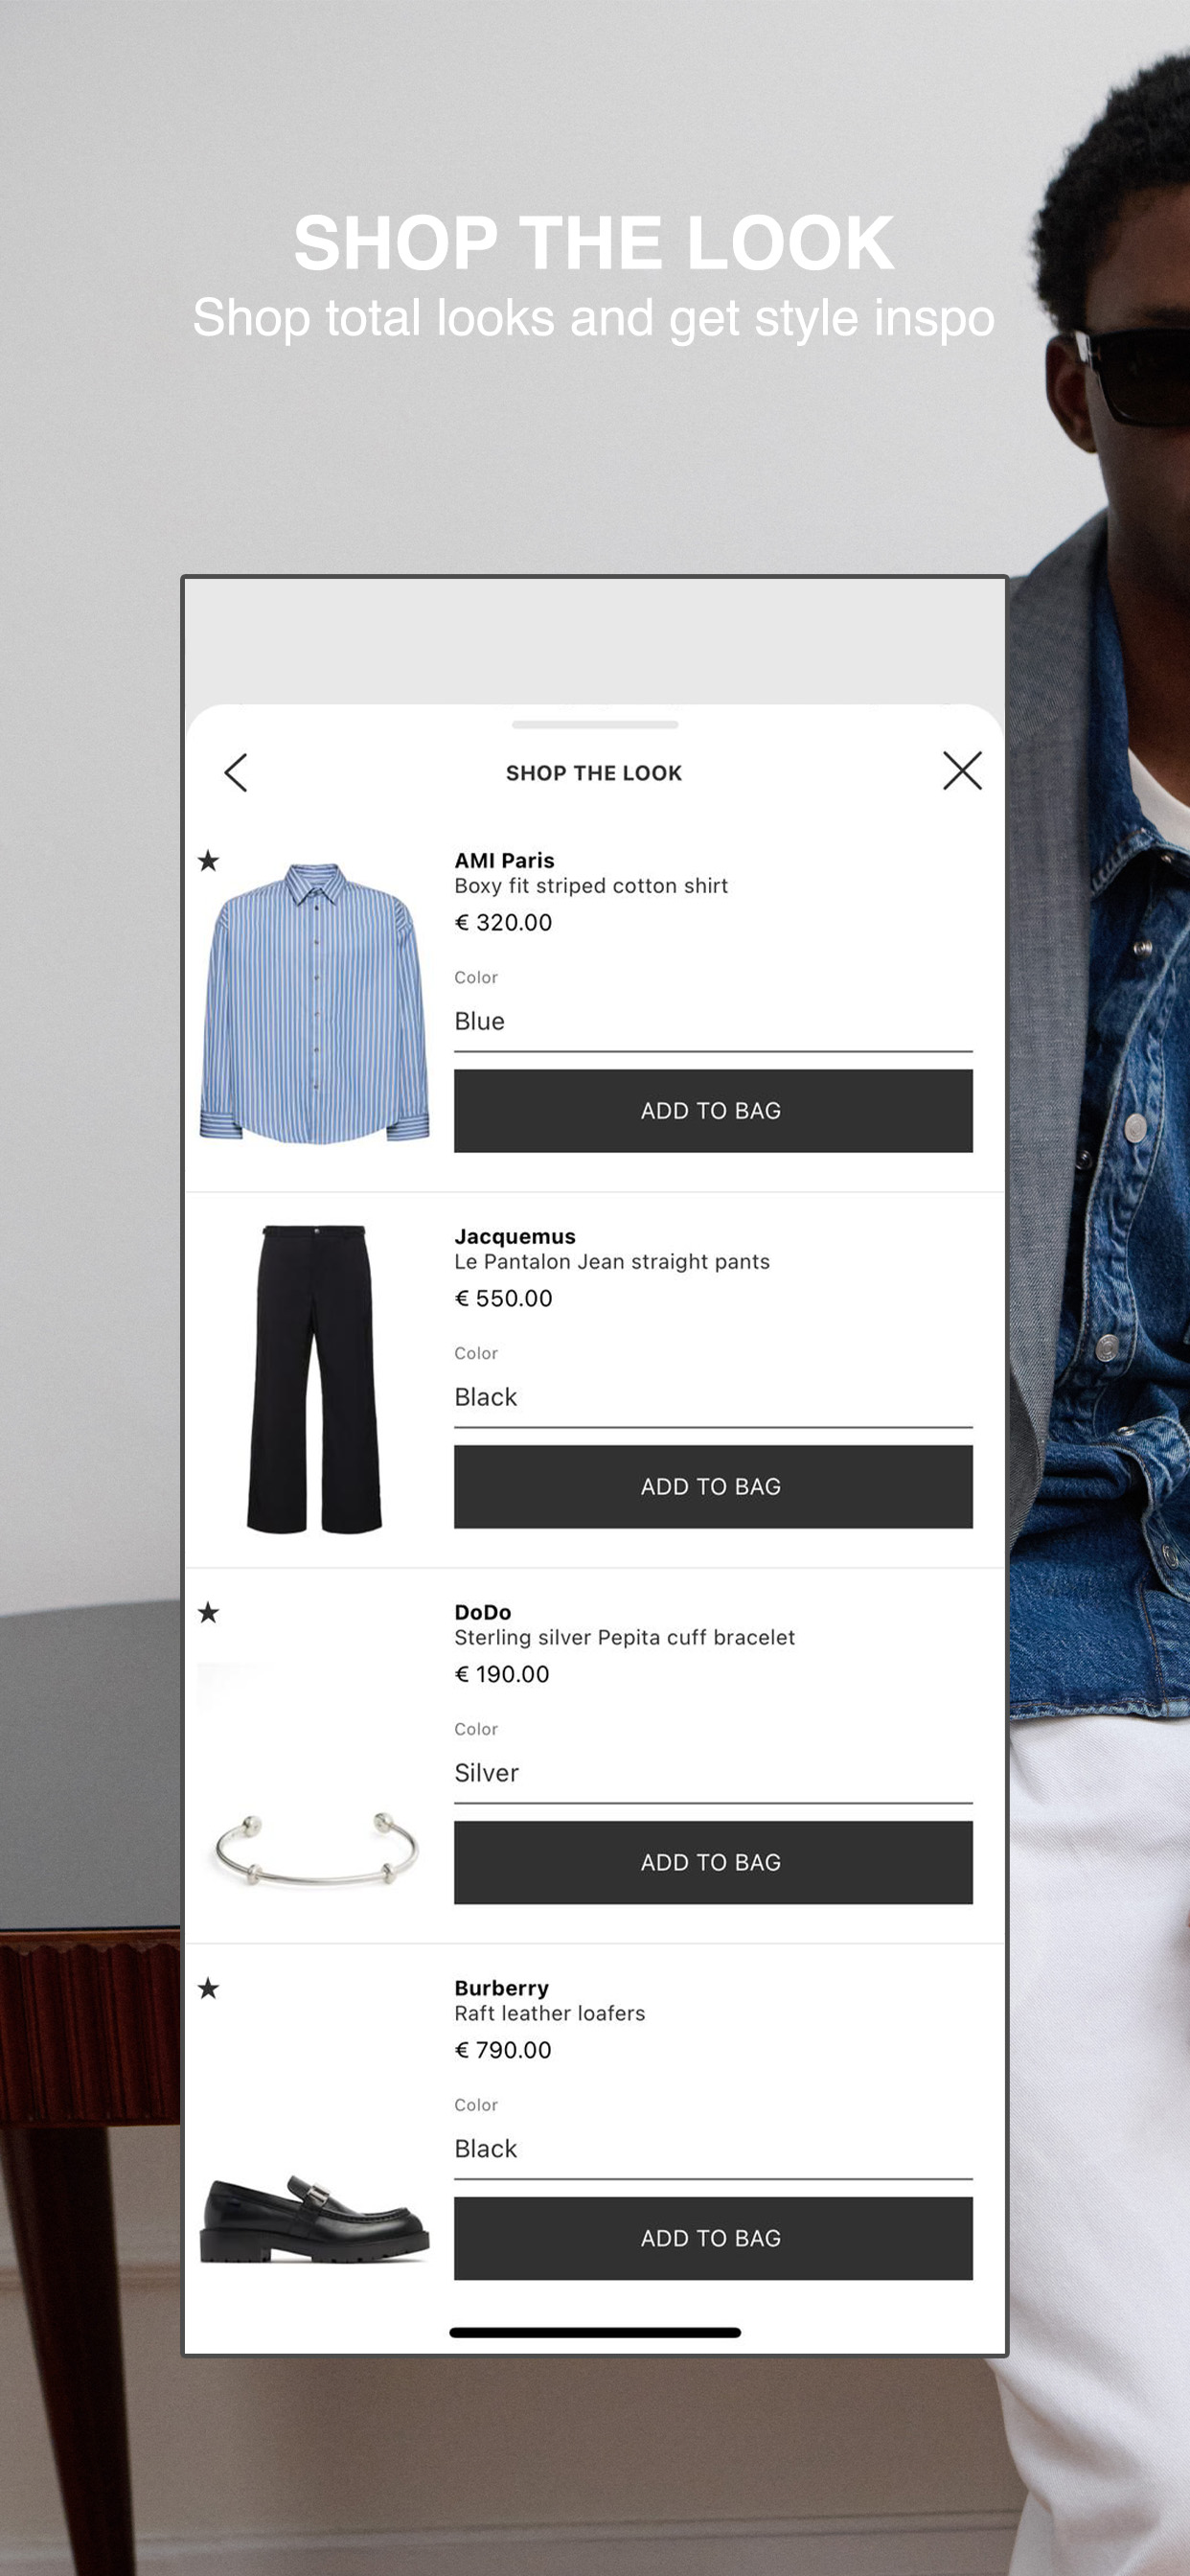The width and height of the screenshot is (1190, 2576).
Task: Add the Jacquemus straight pants to bag
Action: pyautogui.click(x=713, y=1487)
